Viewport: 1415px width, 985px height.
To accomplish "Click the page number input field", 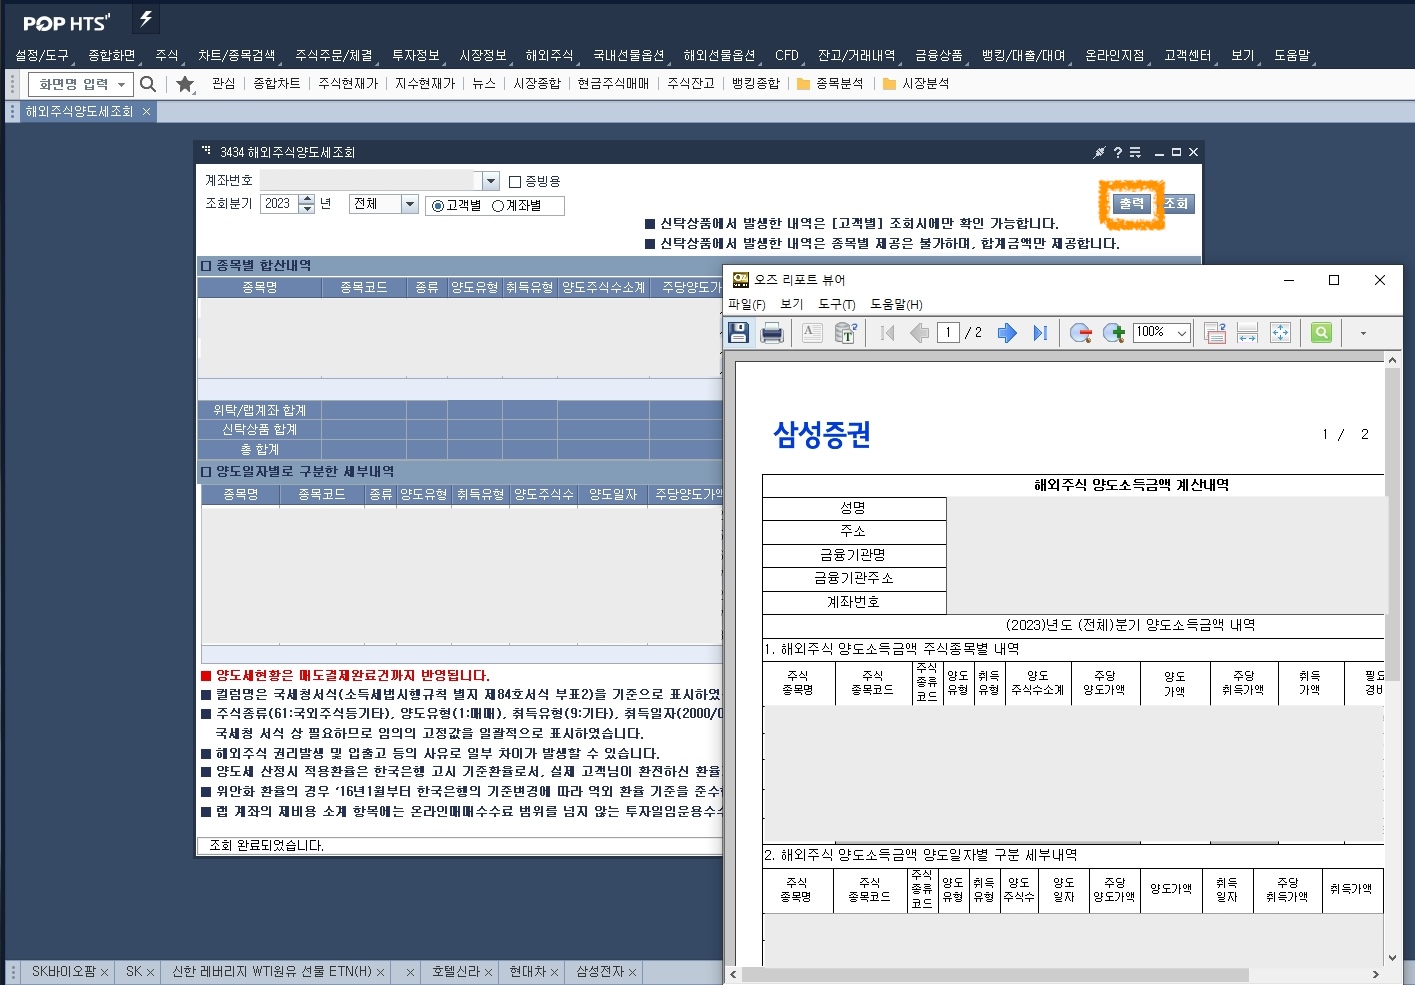I will [949, 333].
